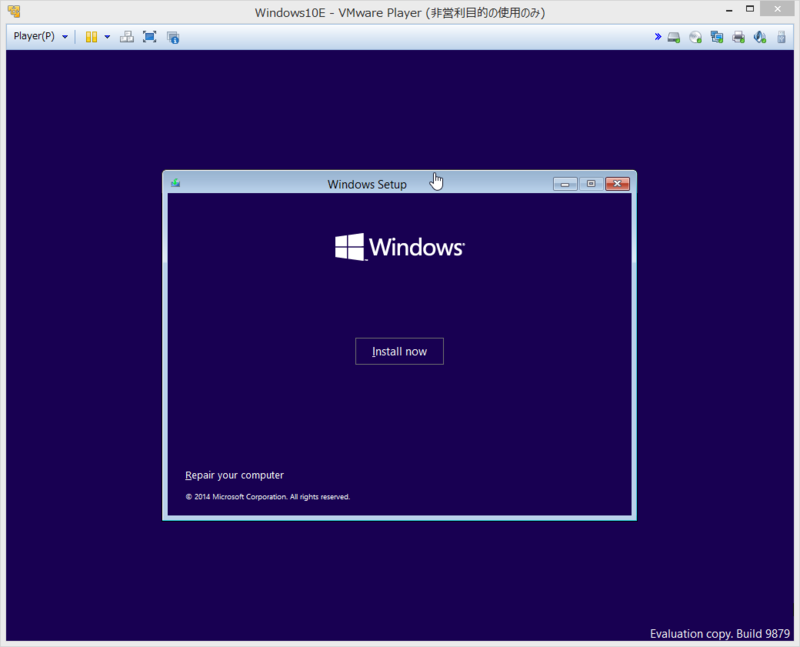800x647 pixels.
Task: Click the USB device icon
Action: tap(781, 37)
